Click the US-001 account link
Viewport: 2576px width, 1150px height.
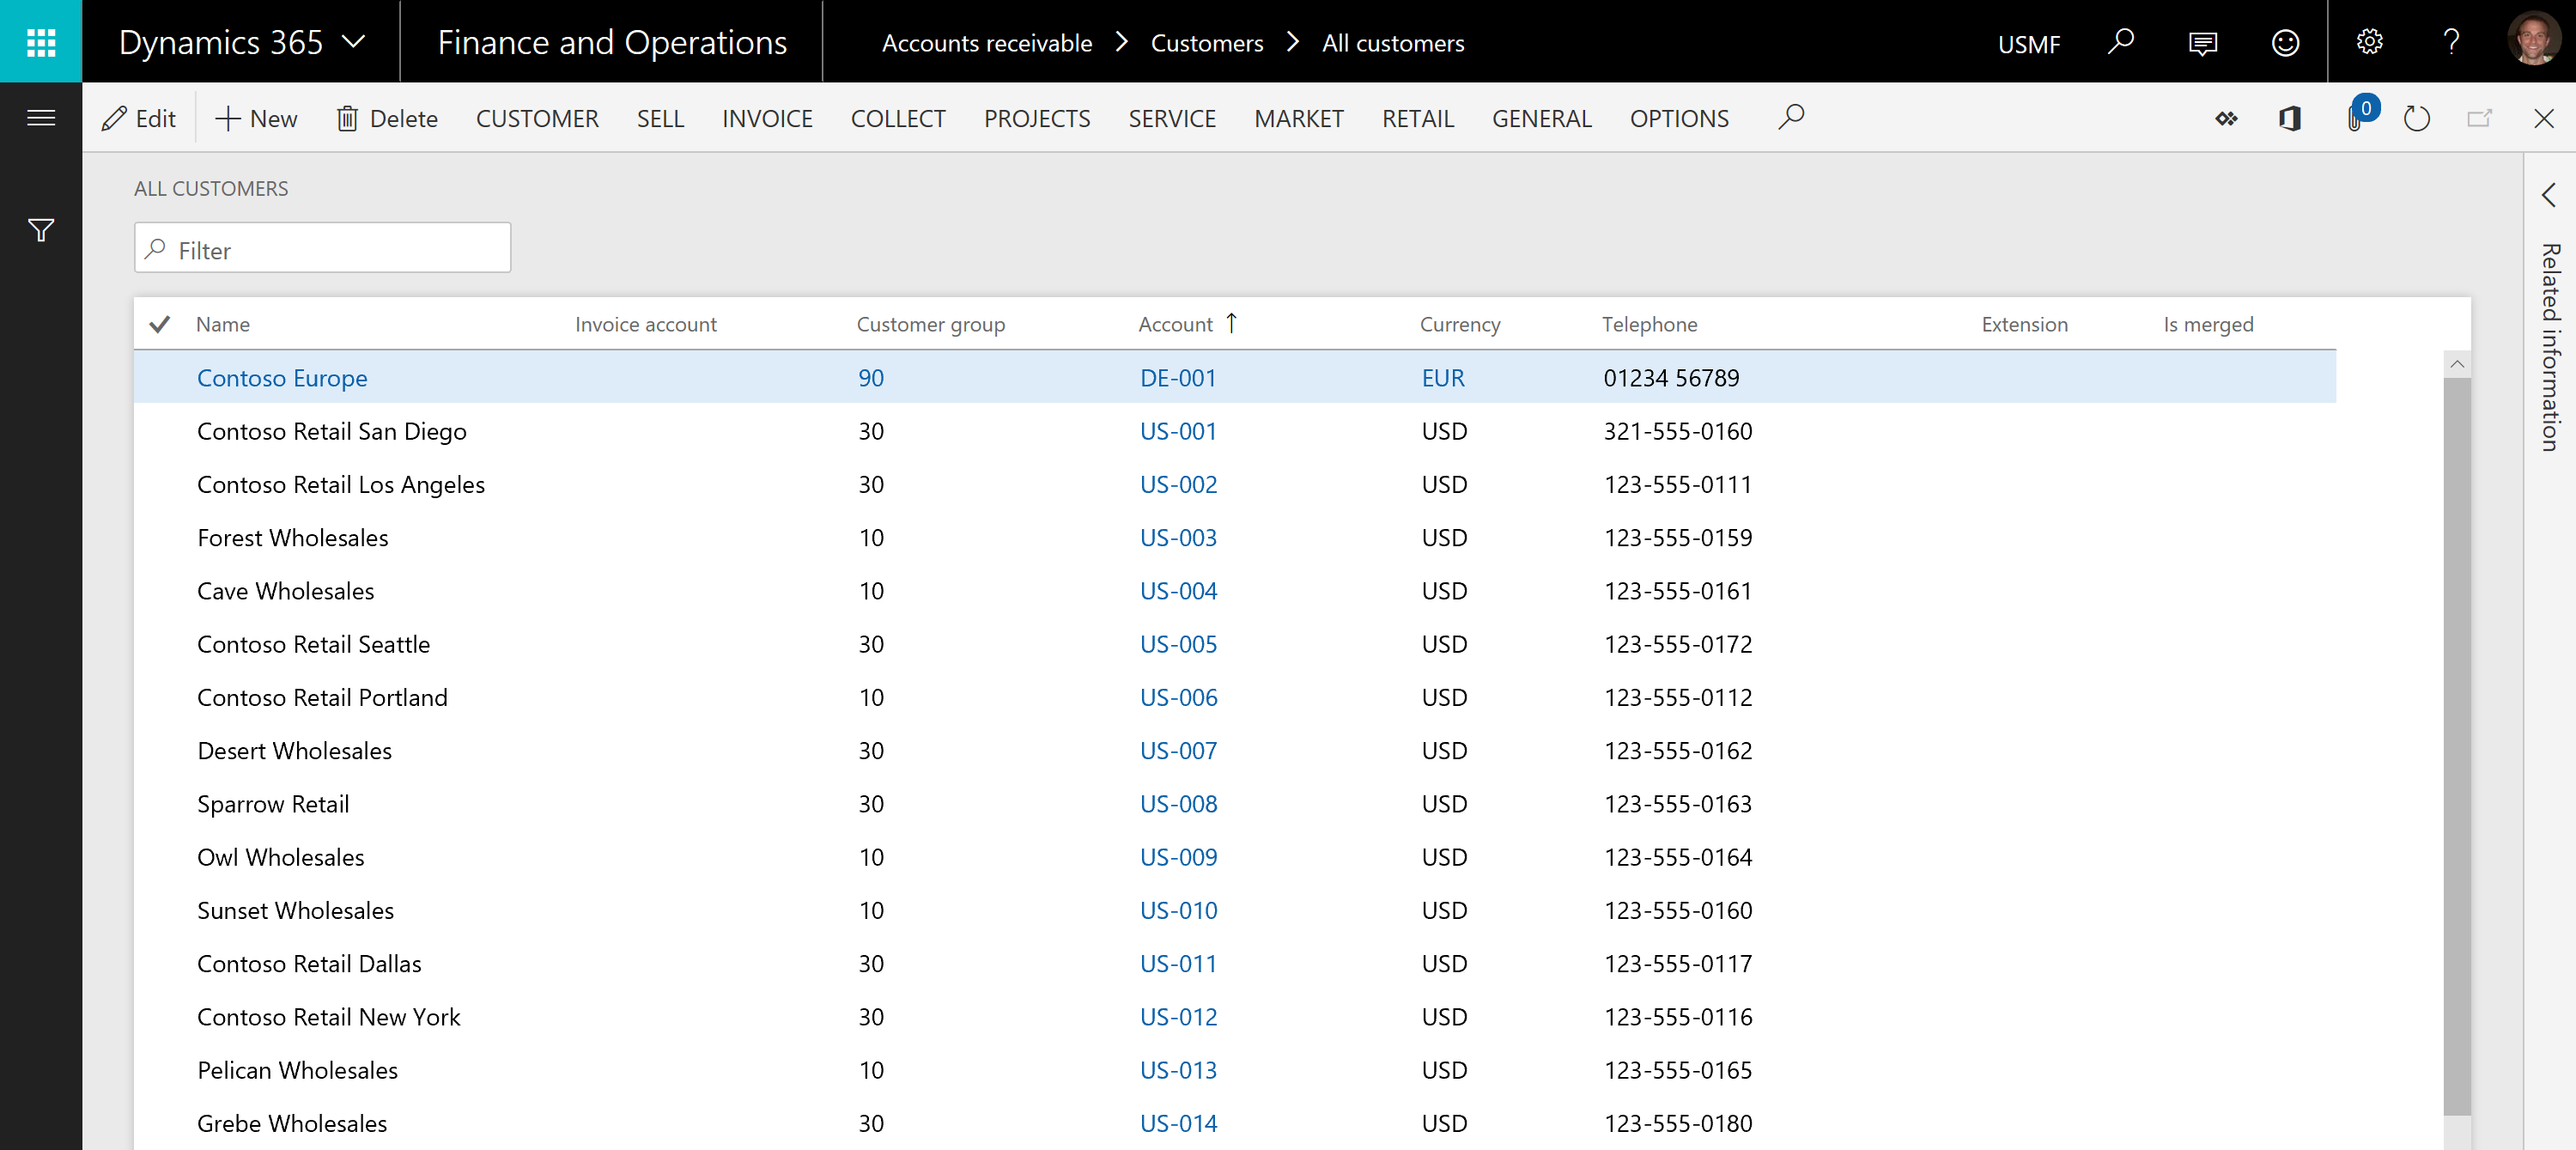pos(1178,430)
